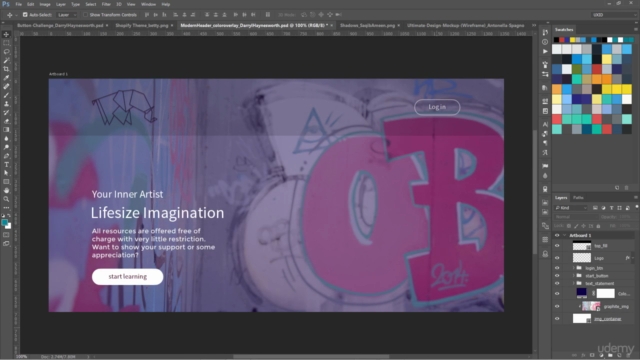Select the Move tool in toolbox
The image size is (640, 360).
point(6,34)
